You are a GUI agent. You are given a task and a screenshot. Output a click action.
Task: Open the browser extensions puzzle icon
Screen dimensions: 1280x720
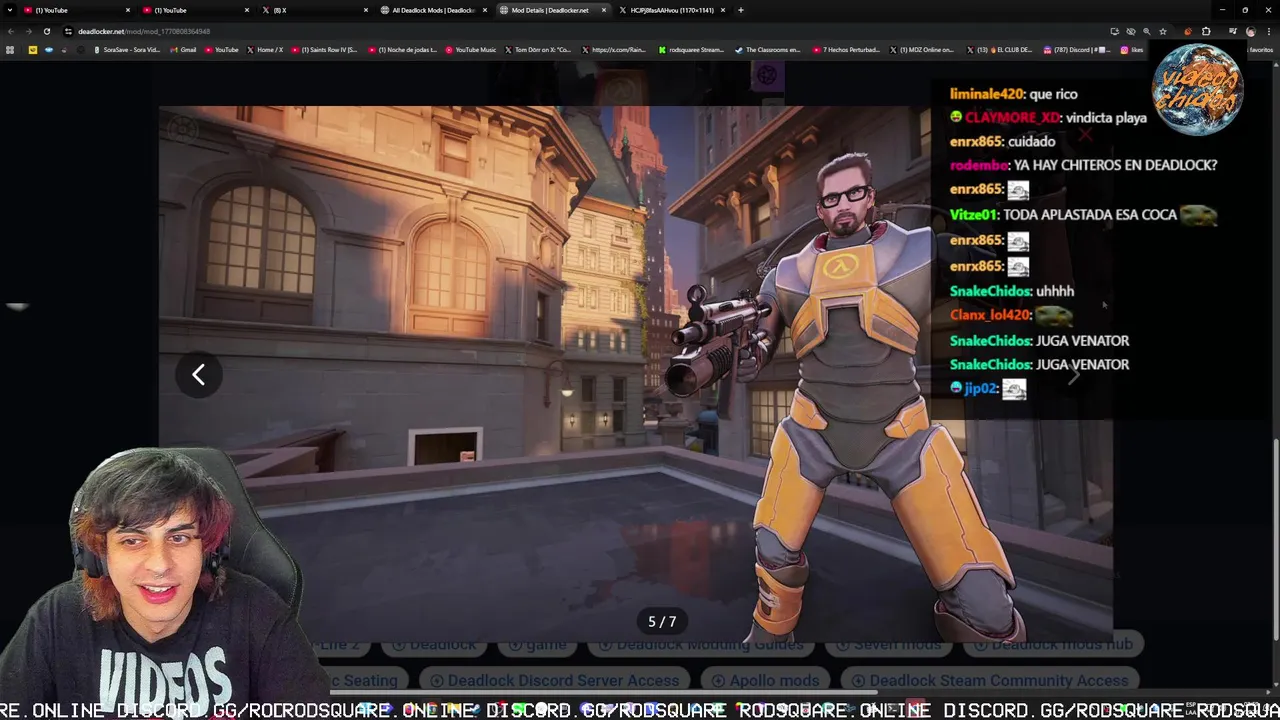[1206, 31]
